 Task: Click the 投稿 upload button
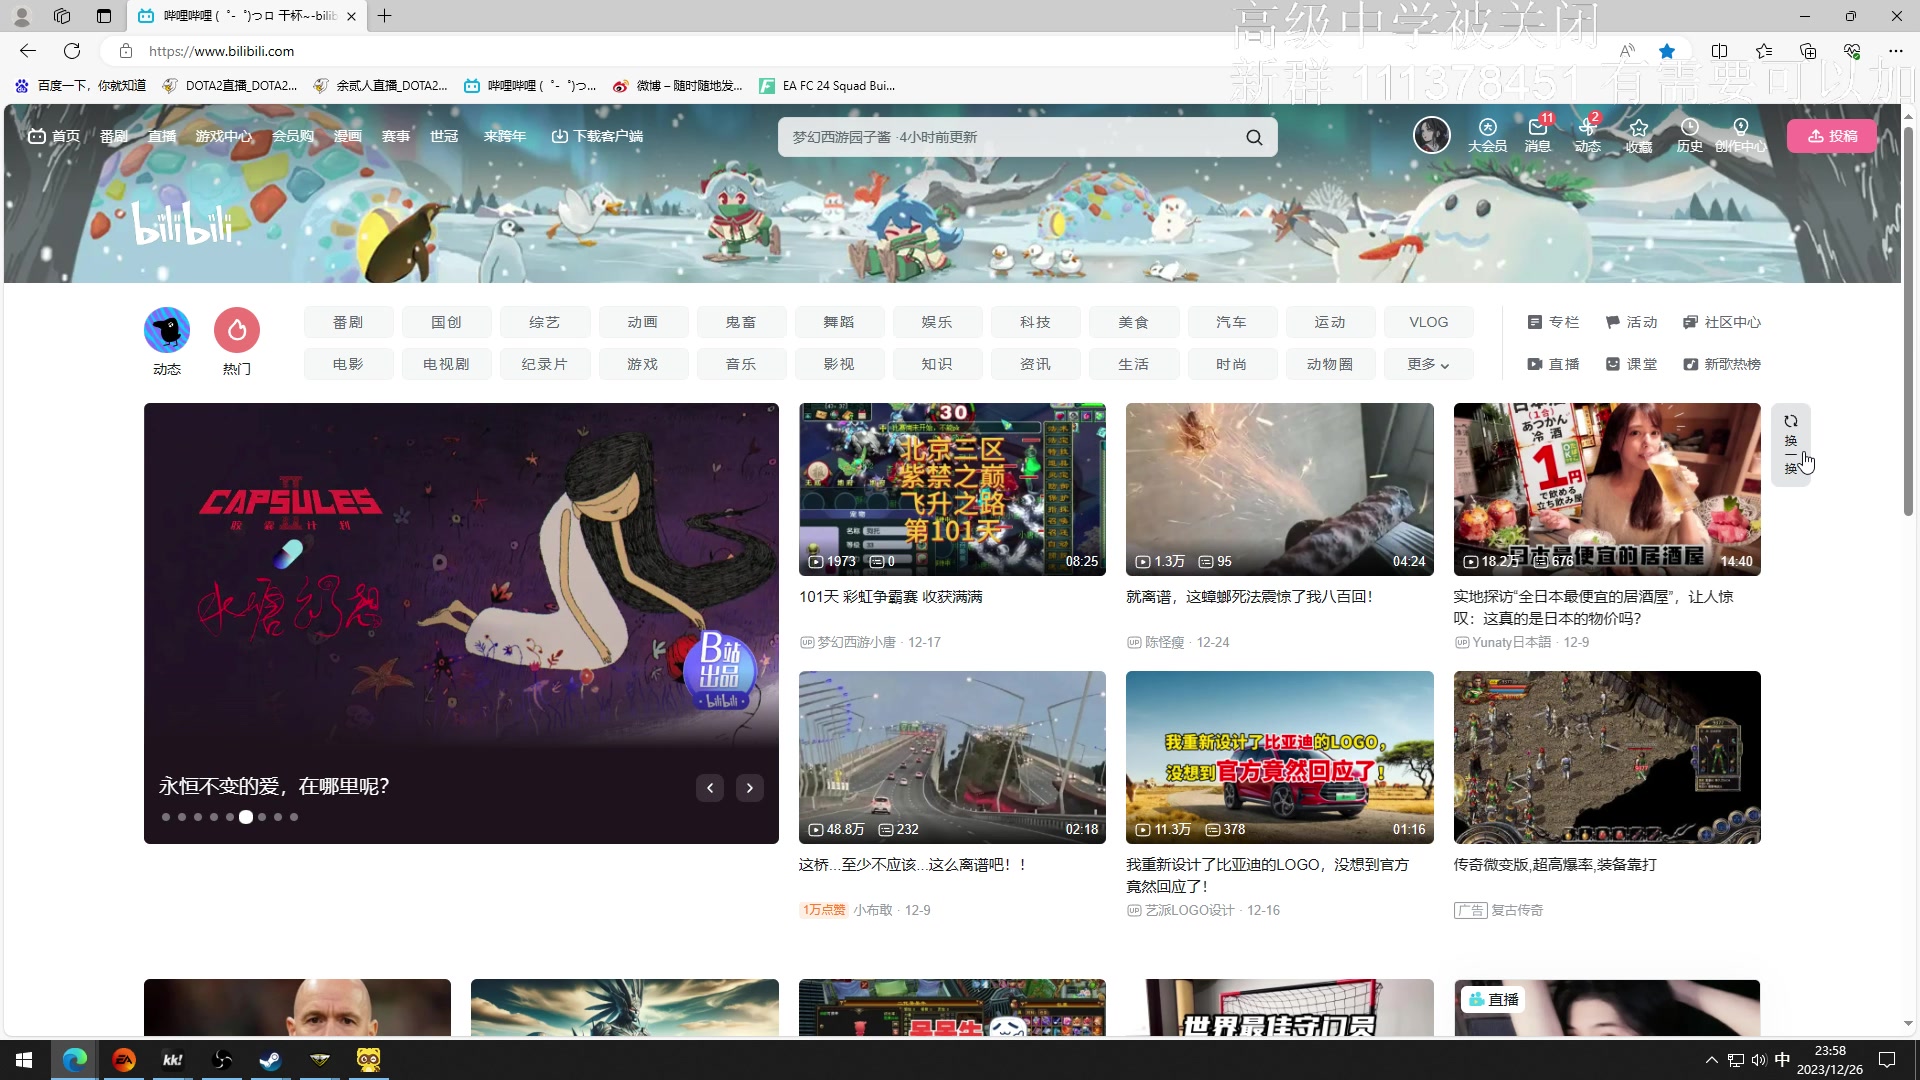point(1832,136)
